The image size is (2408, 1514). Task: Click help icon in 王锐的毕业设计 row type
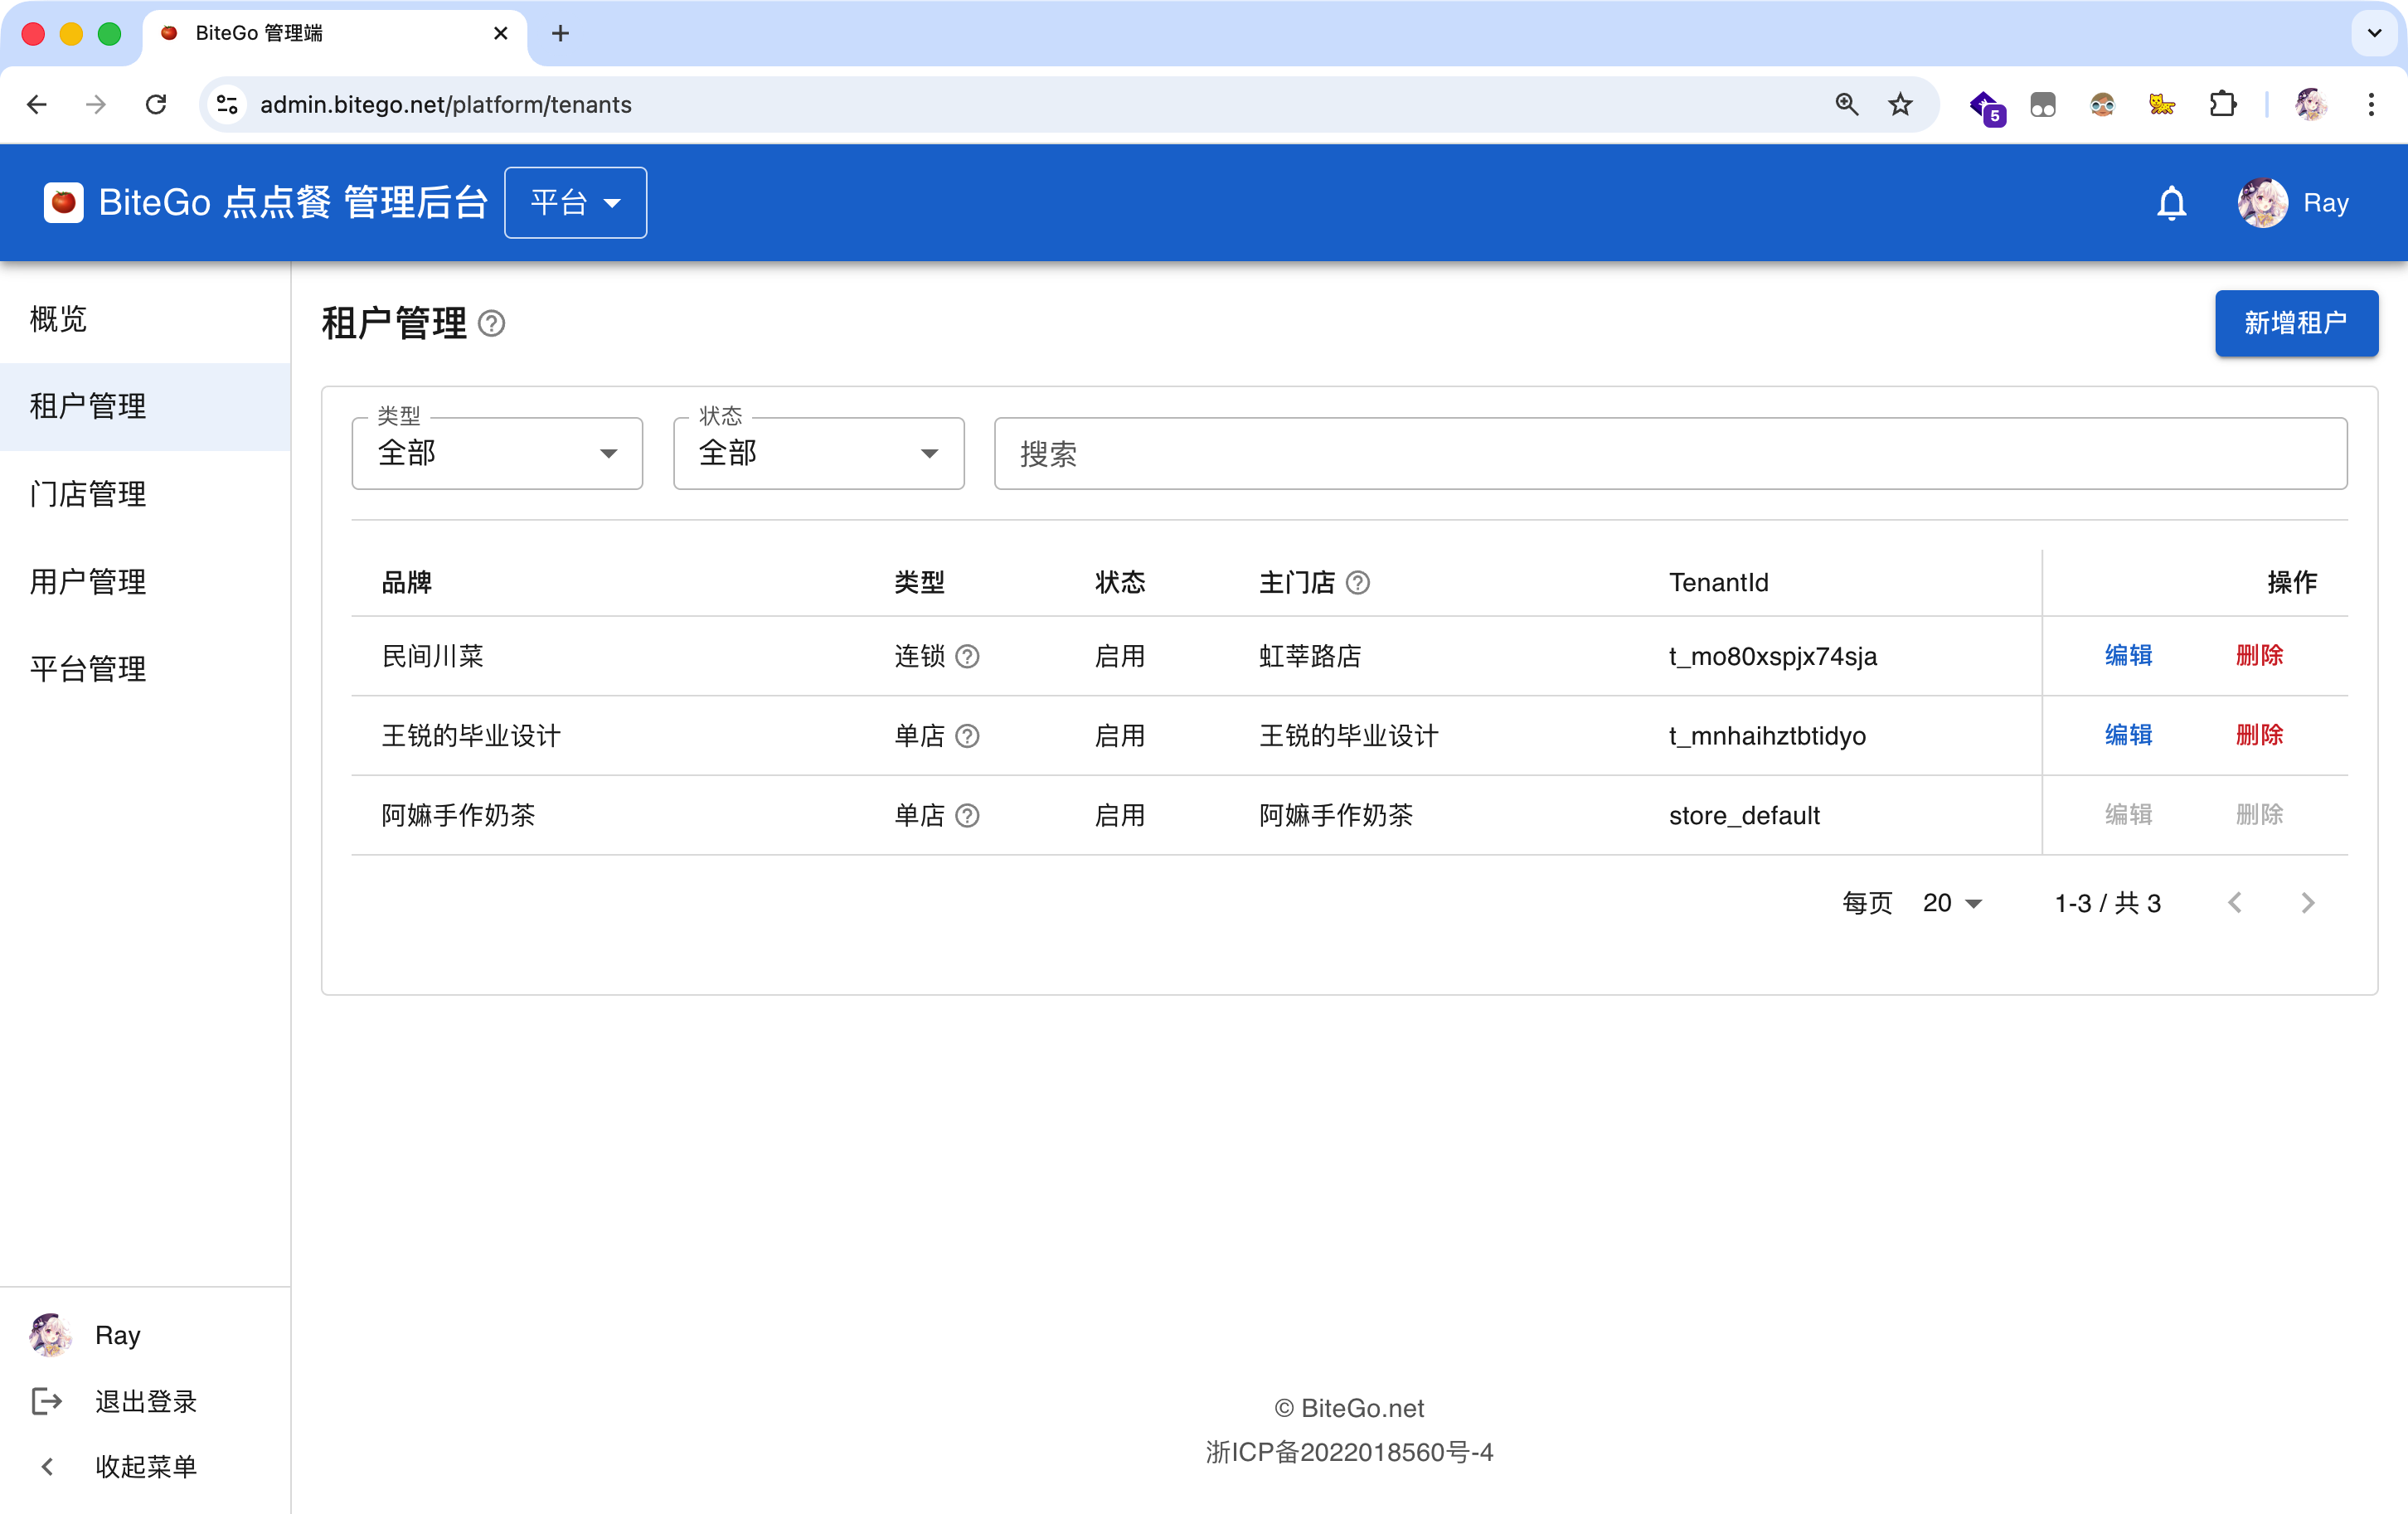[x=967, y=736]
